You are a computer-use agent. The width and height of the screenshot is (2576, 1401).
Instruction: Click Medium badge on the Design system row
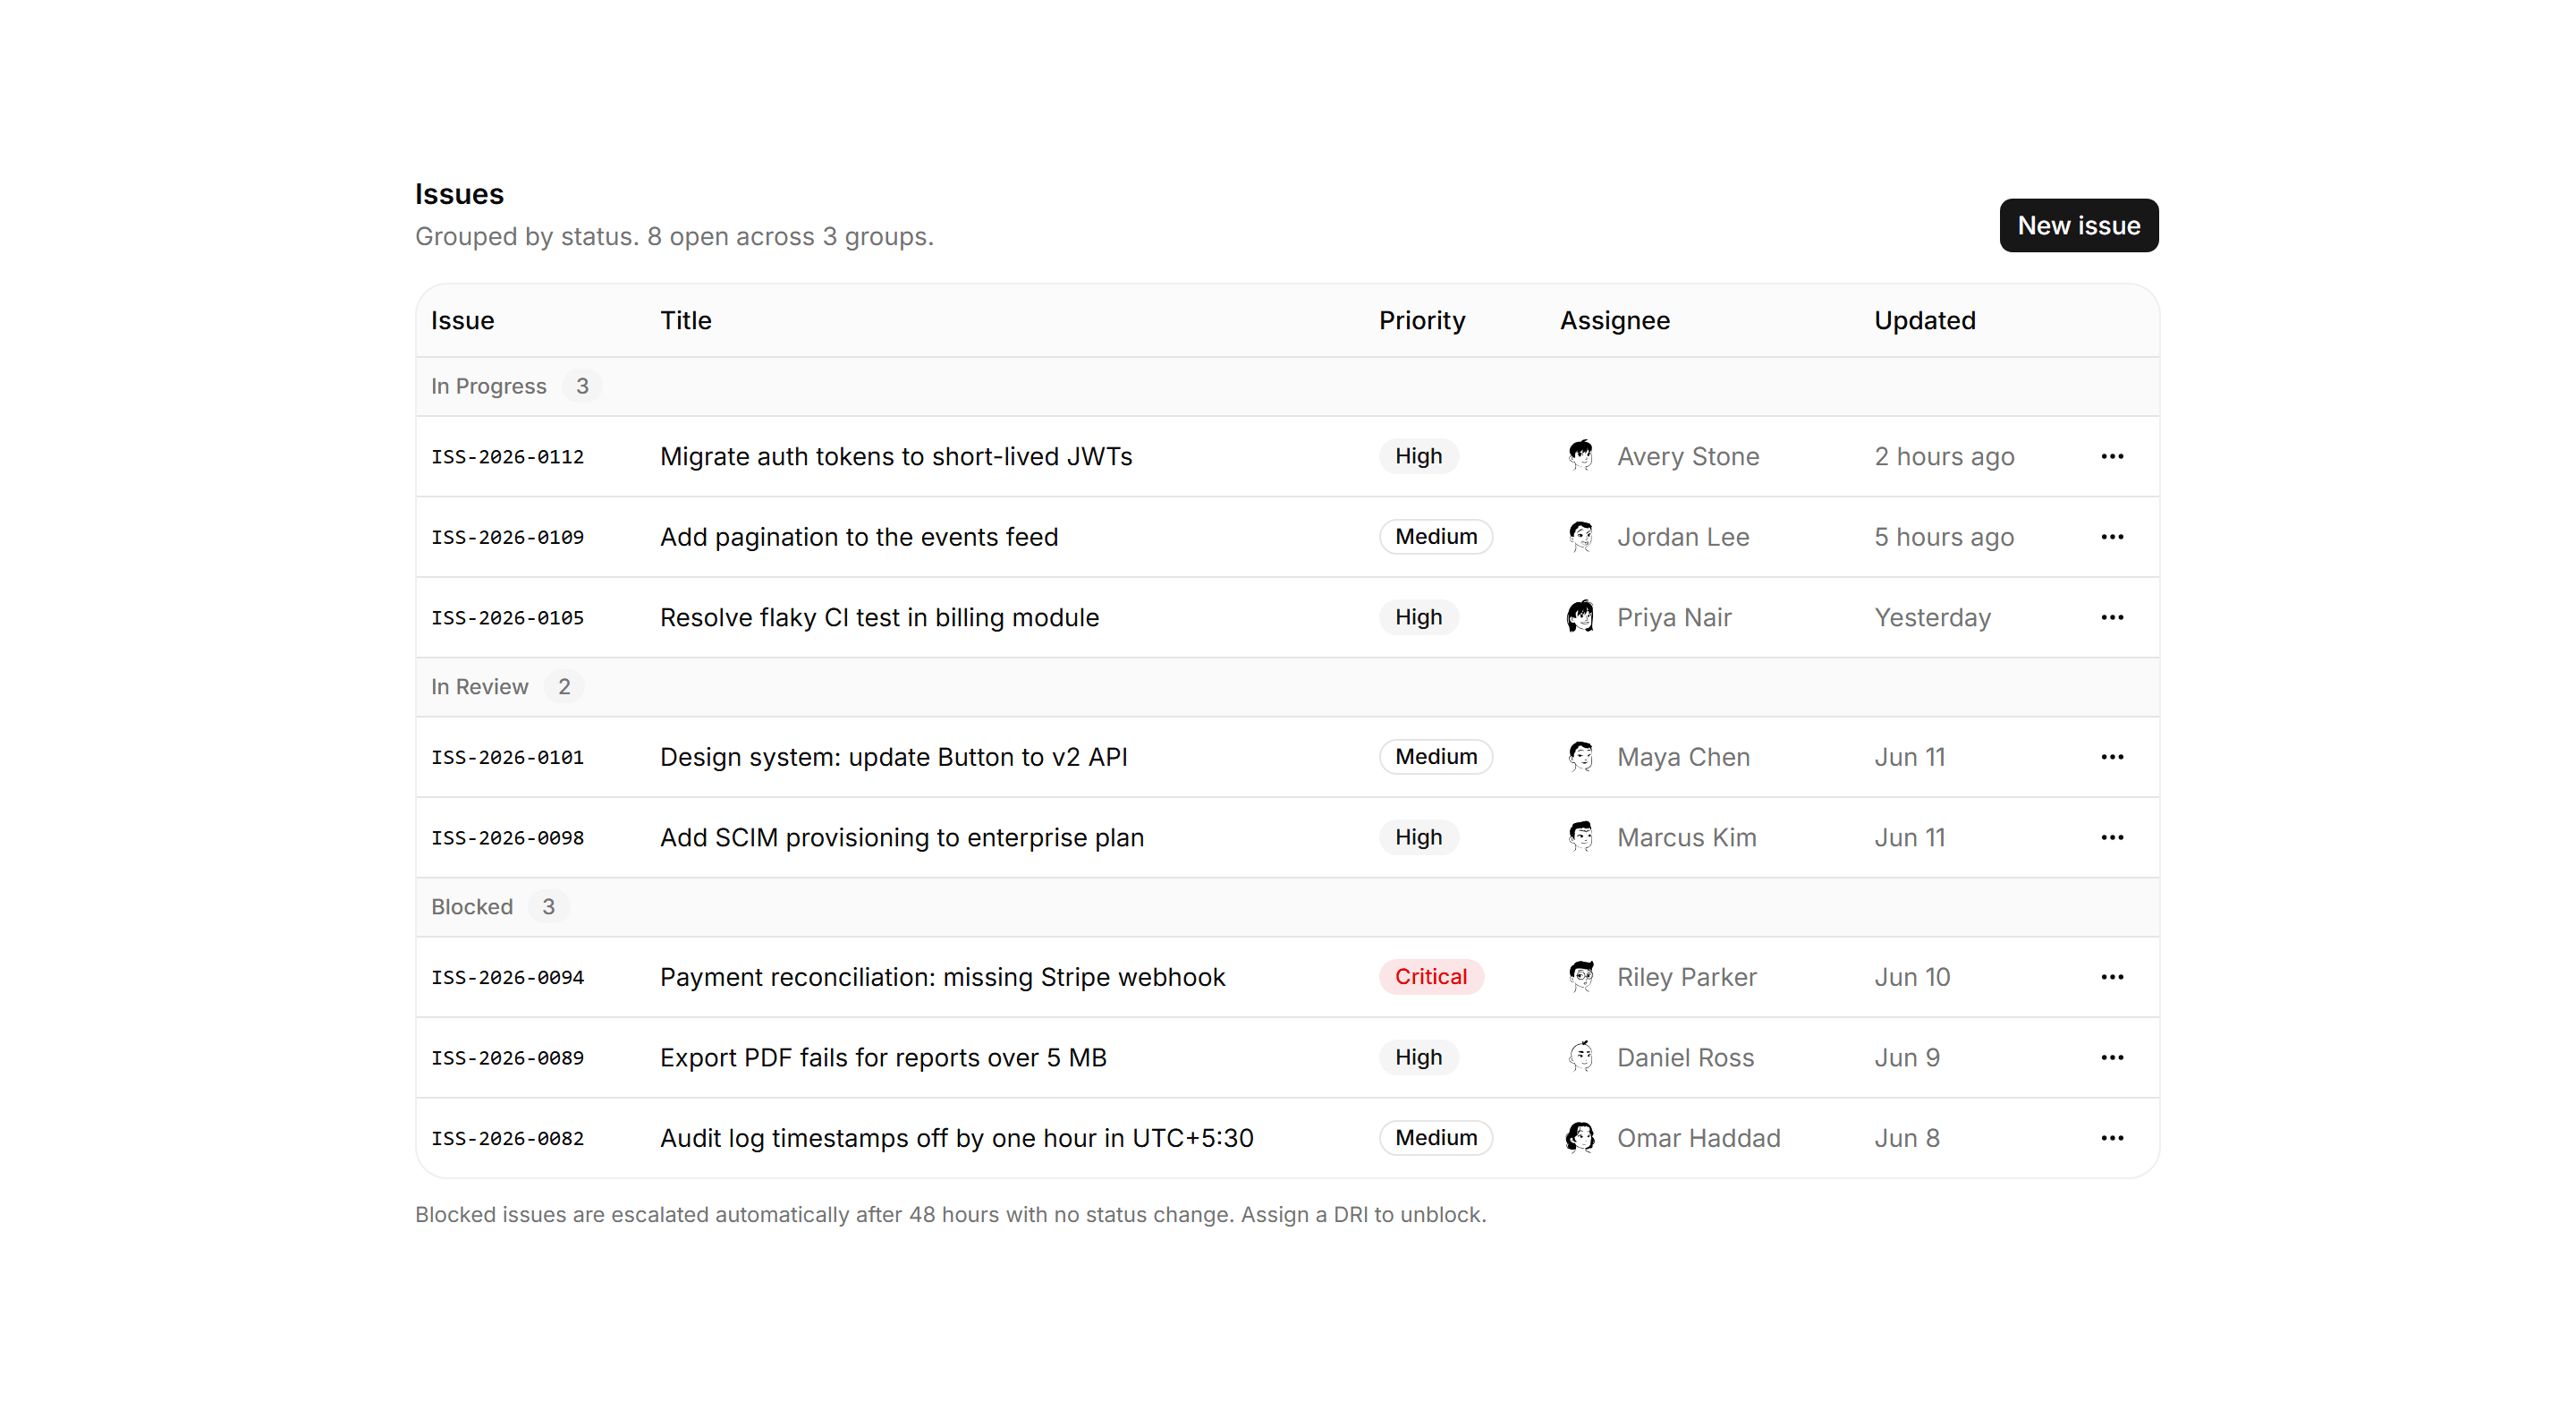point(1436,757)
